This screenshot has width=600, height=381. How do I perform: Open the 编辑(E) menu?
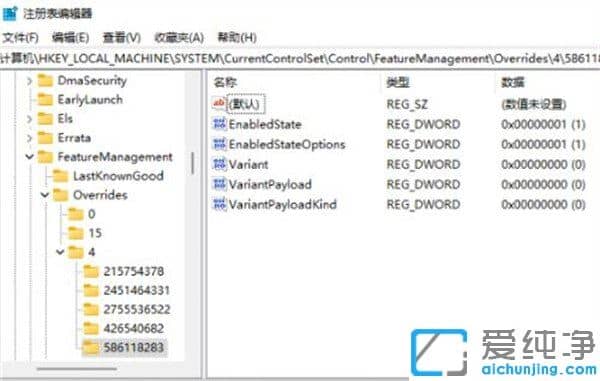(70, 37)
